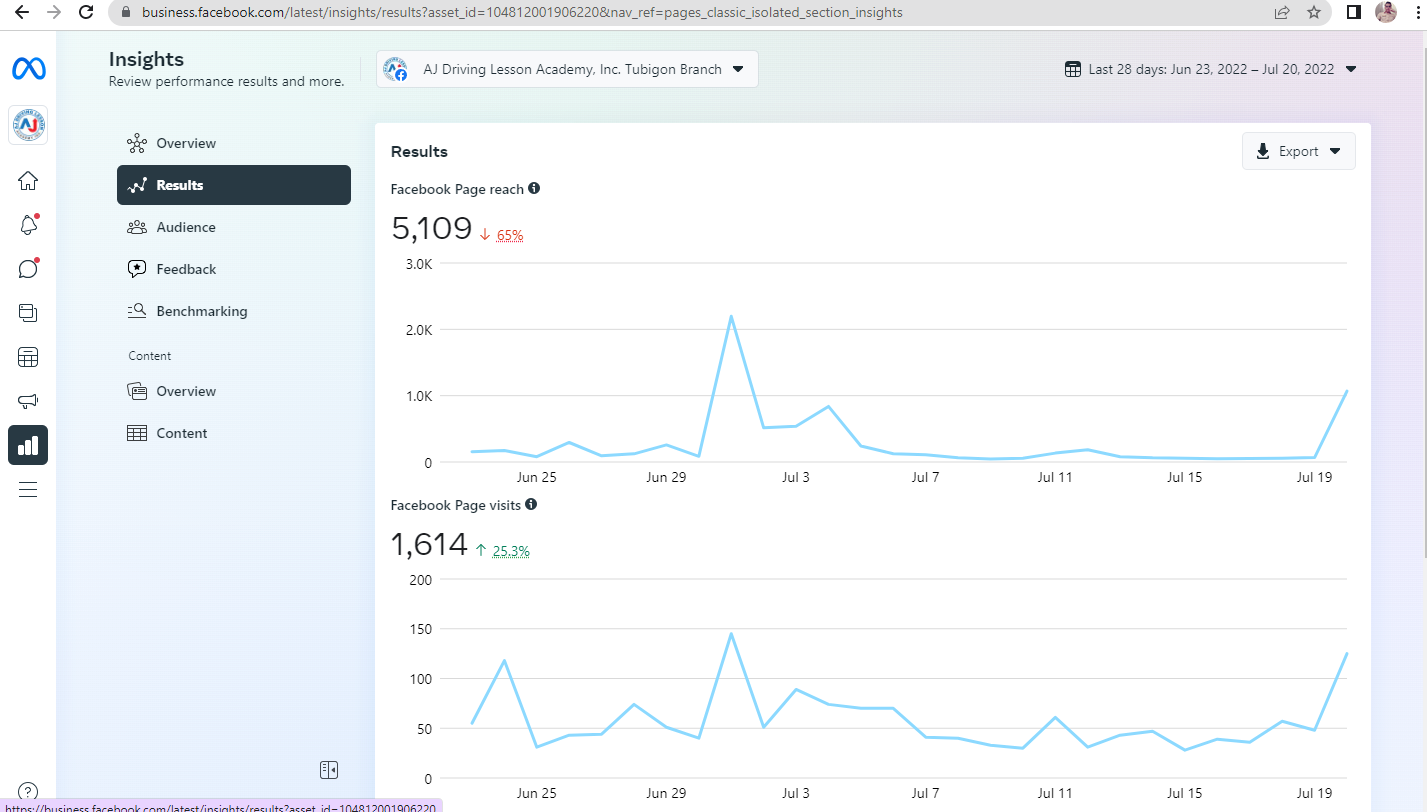Expand the AJ Driving Lesson Academy page selector

[x=567, y=69]
